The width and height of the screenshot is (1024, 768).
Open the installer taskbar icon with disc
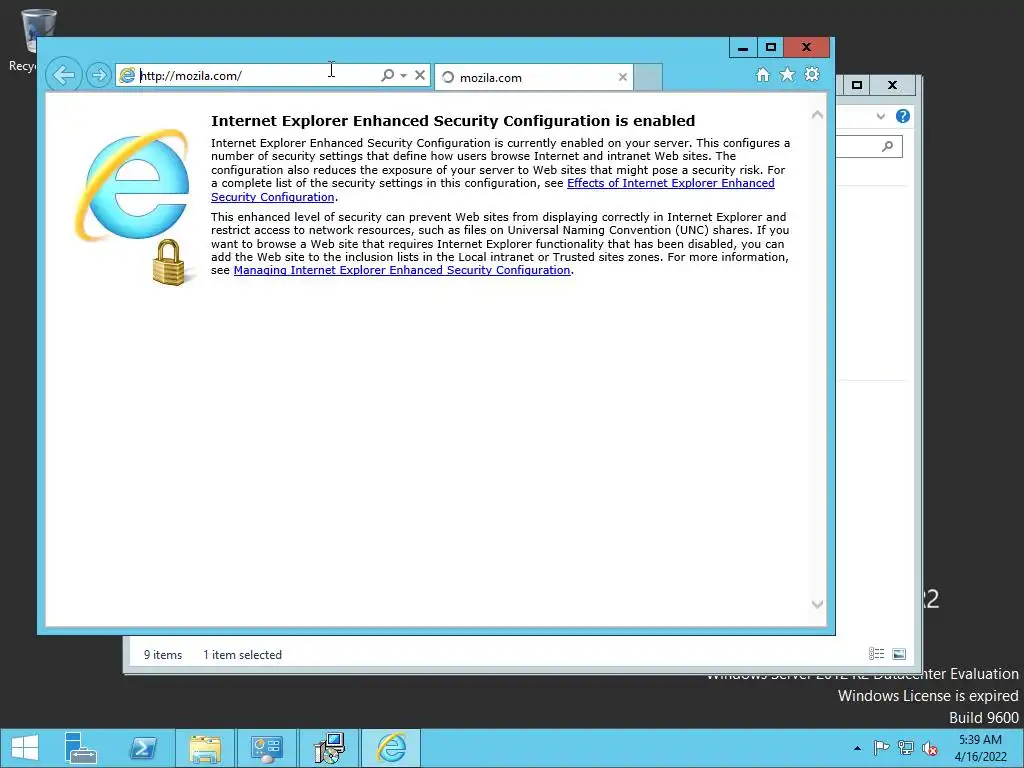[x=328, y=748]
